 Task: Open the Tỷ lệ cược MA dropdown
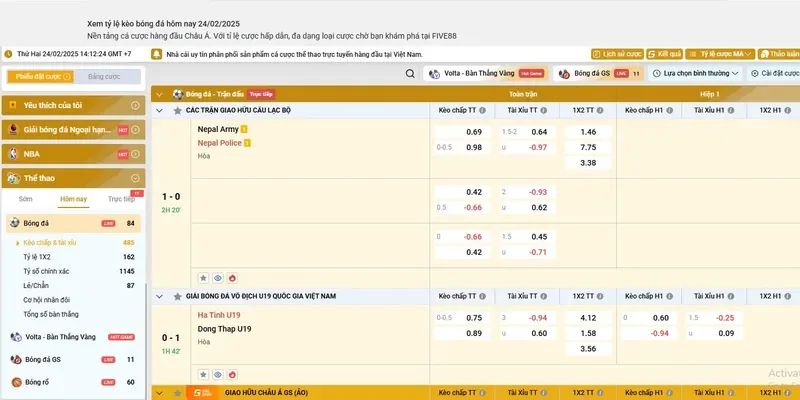[x=721, y=53]
